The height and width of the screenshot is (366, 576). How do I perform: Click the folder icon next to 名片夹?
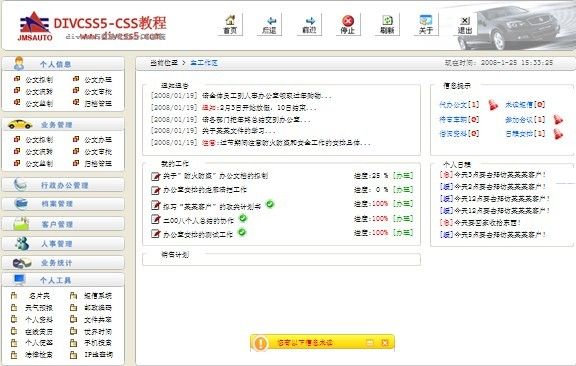(14, 295)
